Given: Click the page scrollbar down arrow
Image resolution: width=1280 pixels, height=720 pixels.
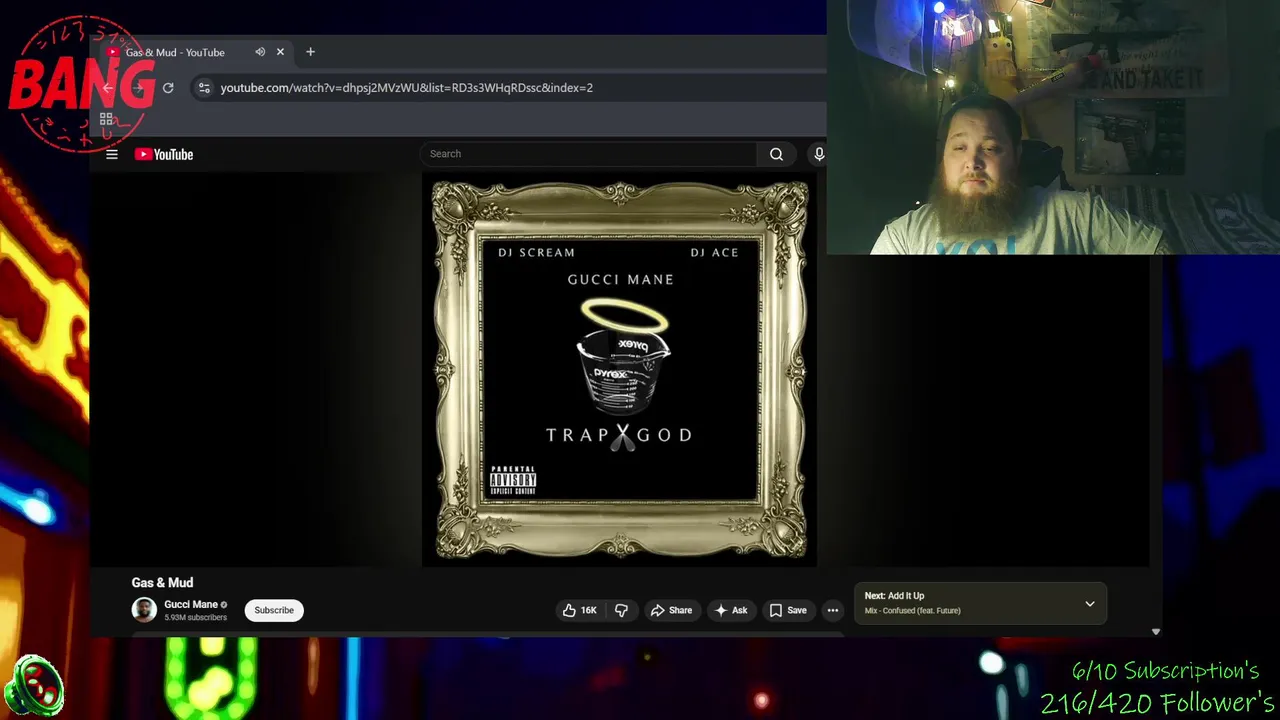Looking at the screenshot, I should 1156,632.
